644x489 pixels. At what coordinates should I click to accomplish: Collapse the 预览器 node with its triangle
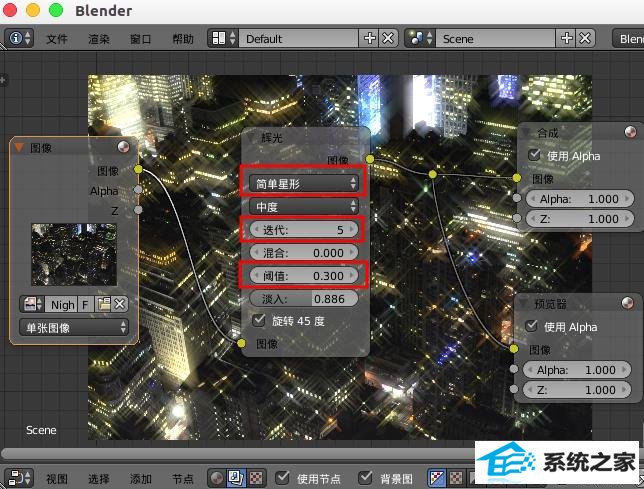[523, 304]
